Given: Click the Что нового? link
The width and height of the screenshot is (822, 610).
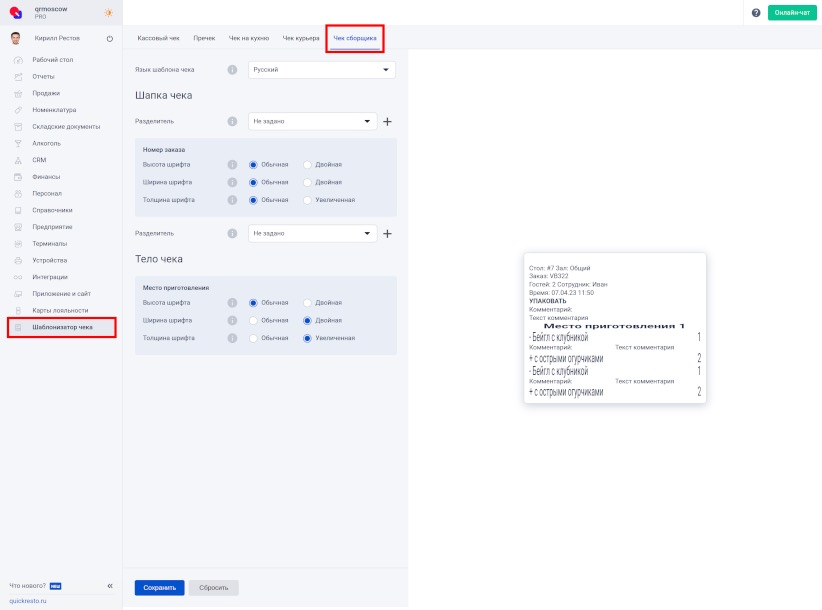Looking at the screenshot, I should (x=27, y=586).
